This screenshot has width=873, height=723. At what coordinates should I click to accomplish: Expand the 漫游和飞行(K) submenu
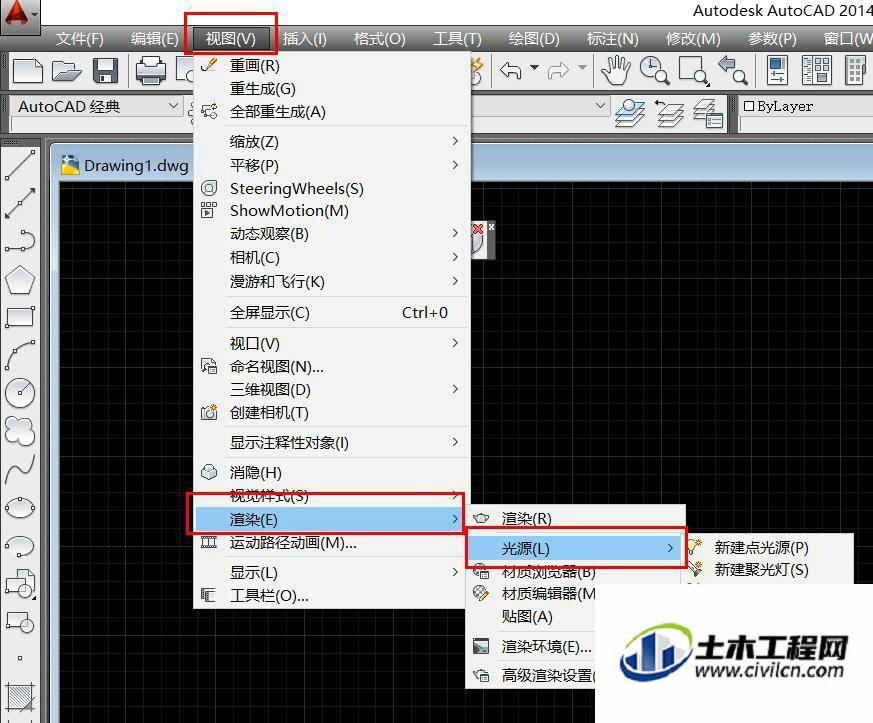point(332,282)
